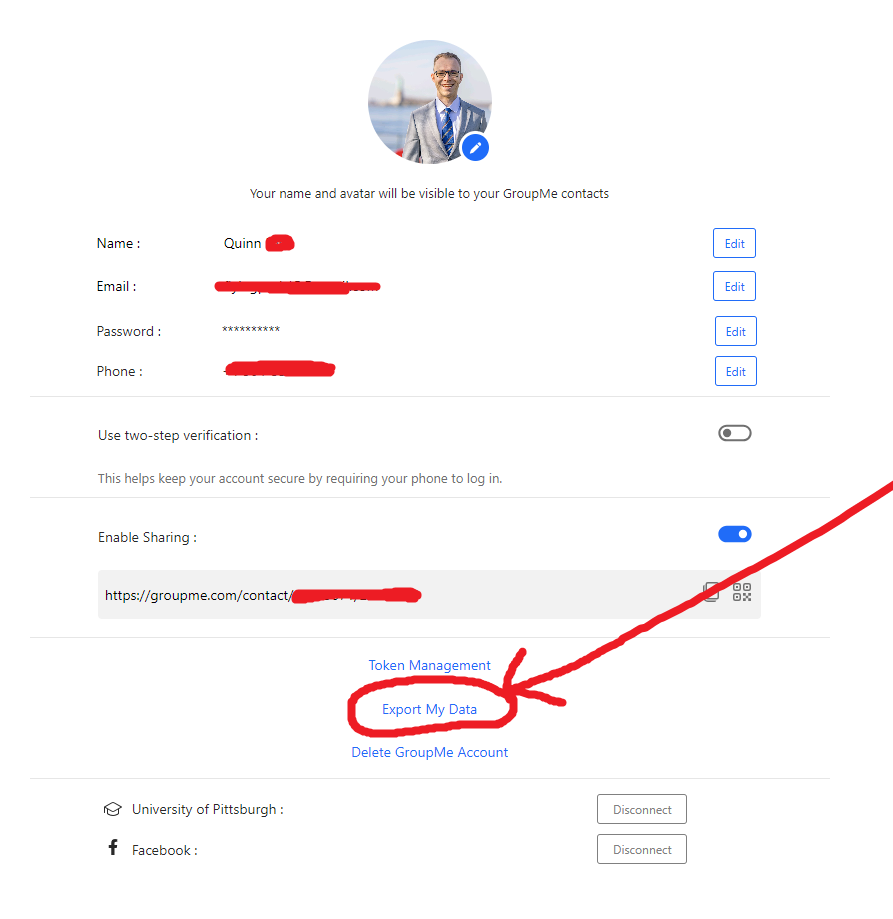Edit the Name field
This screenshot has height=919, width=893.
click(x=734, y=243)
